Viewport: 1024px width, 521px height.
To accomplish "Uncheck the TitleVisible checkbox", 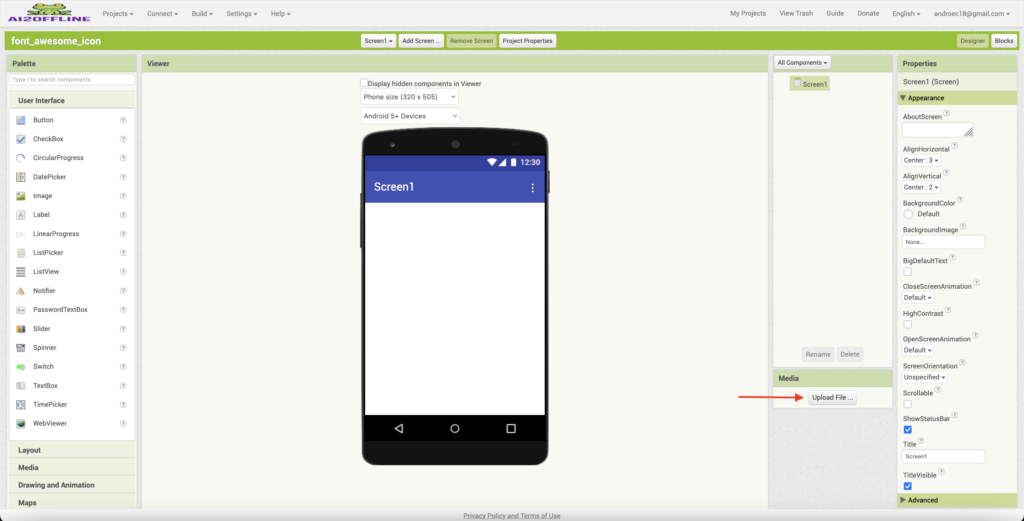I will (x=907, y=486).
